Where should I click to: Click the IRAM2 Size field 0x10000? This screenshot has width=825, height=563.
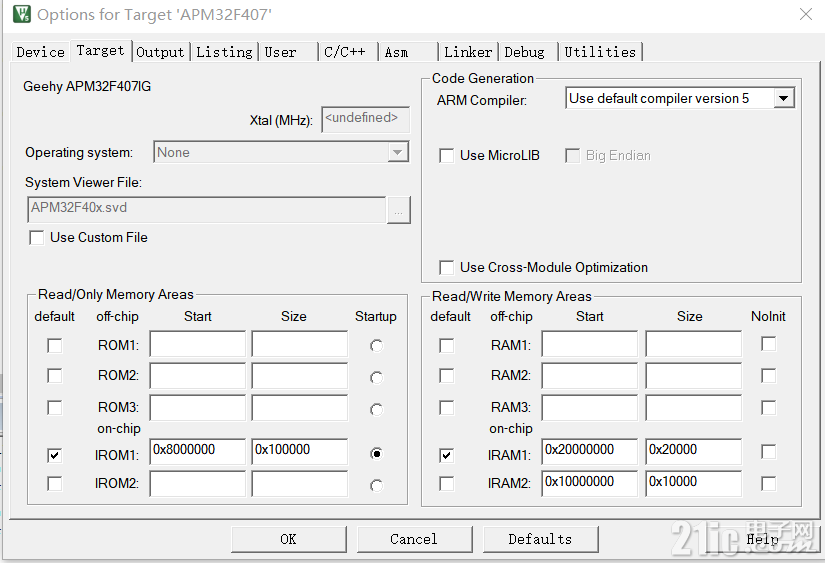[x=694, y=484]
